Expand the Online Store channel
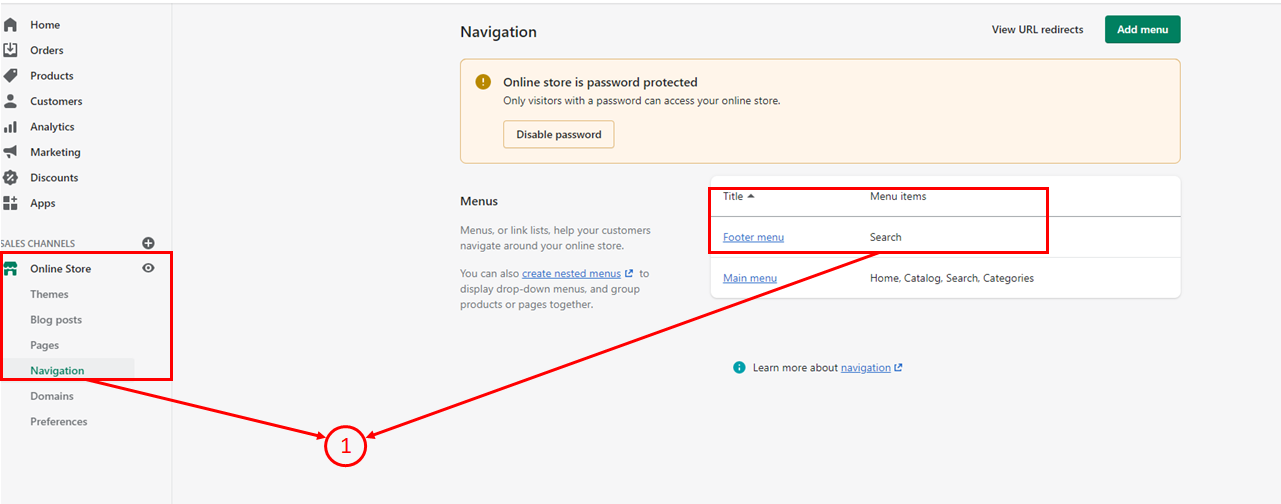The image size is (1281, 504). (60, 269)
